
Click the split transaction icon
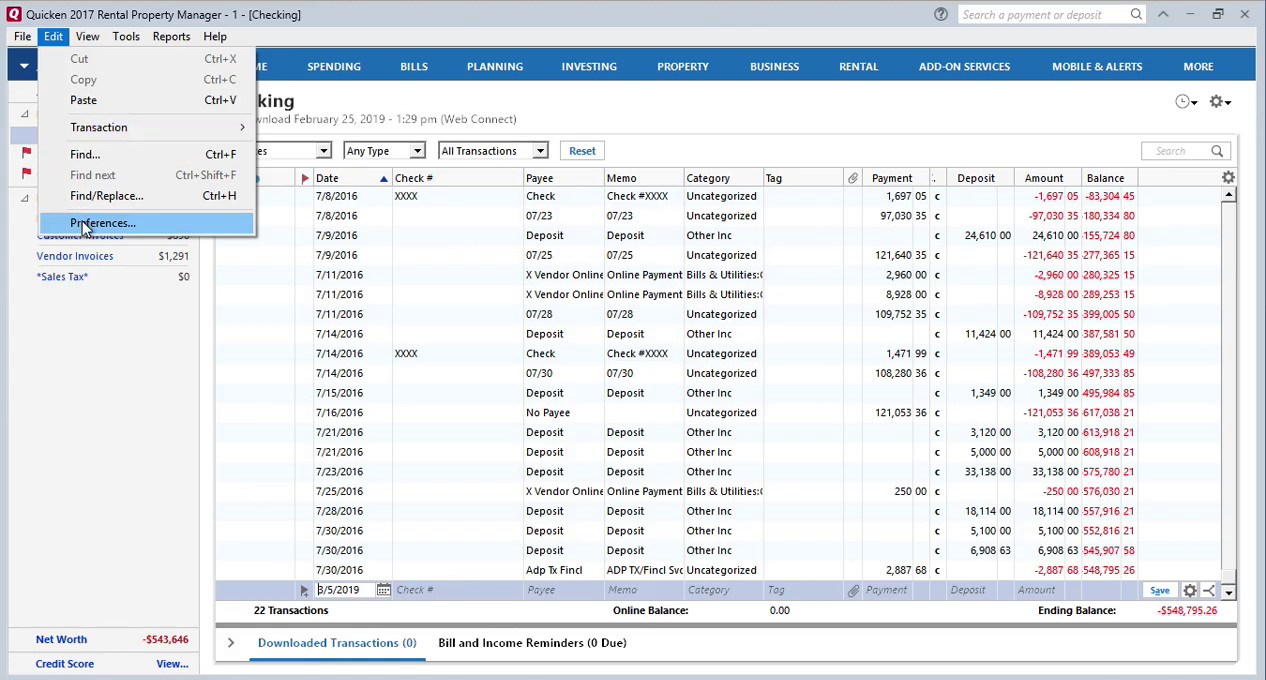[1209, 590]
